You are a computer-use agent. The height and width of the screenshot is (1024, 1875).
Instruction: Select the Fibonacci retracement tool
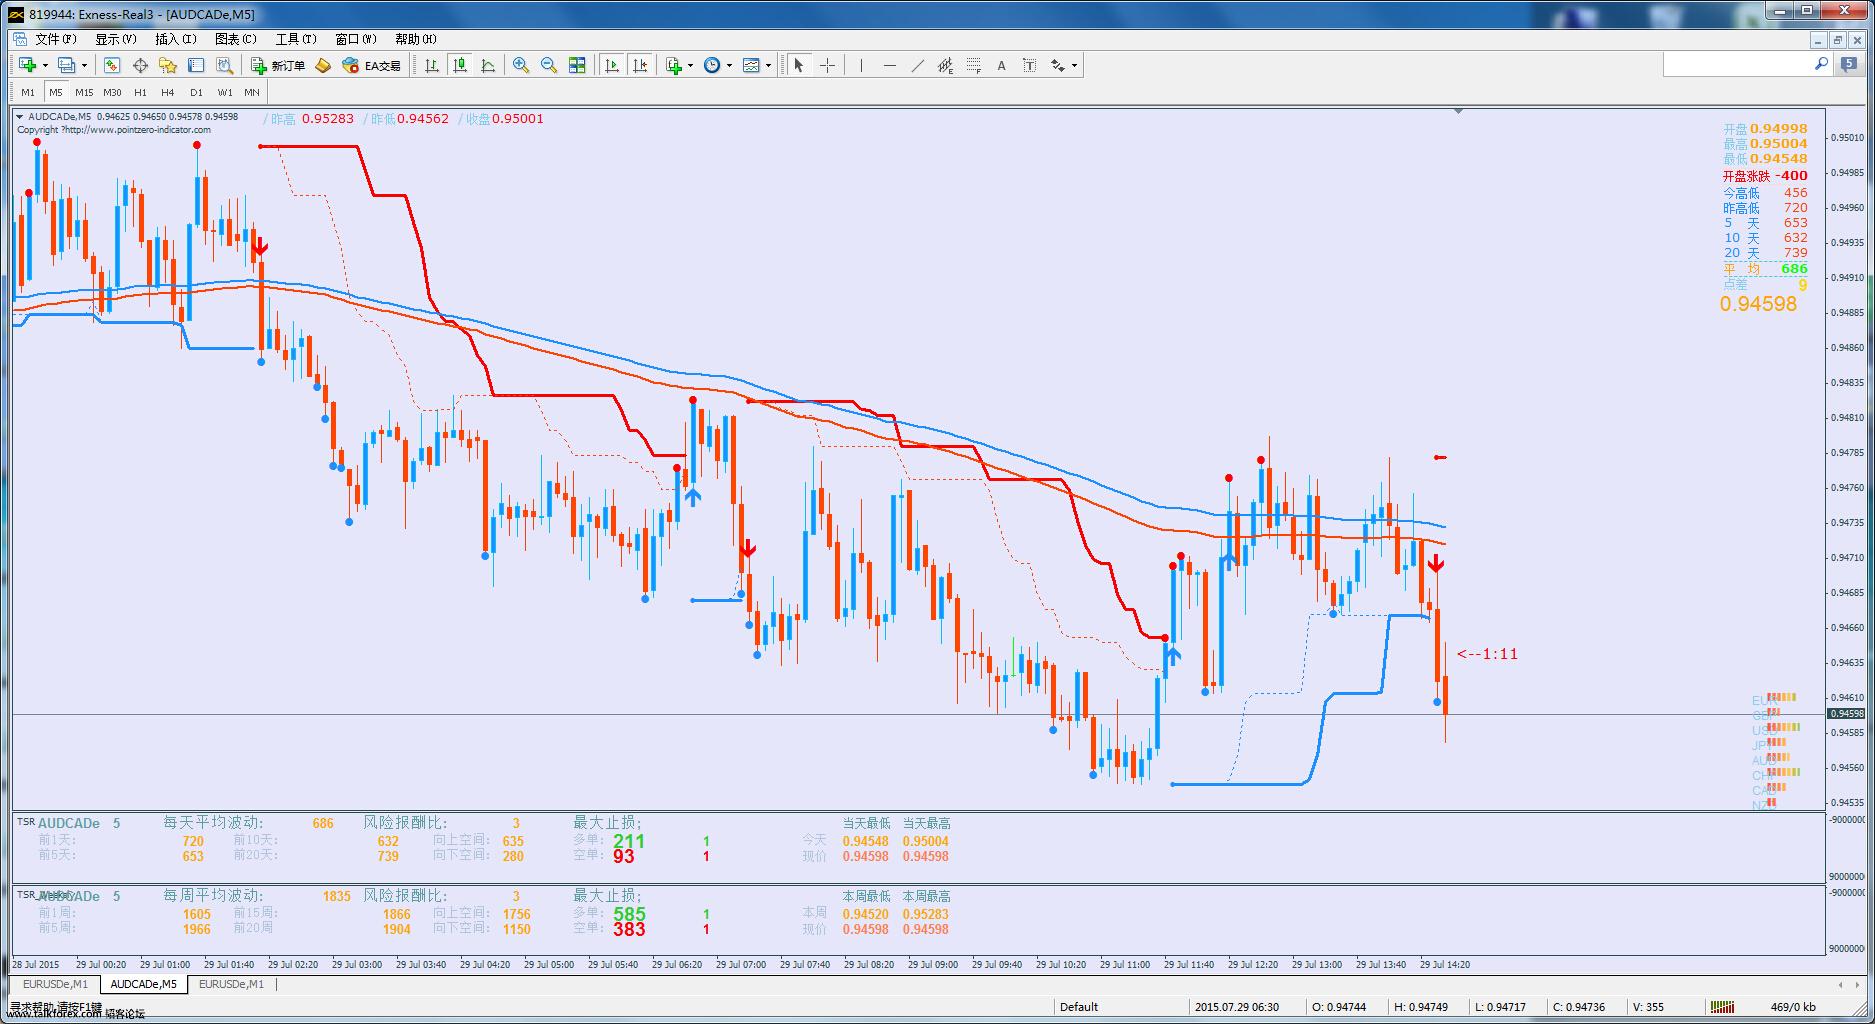tap(973, 65)
